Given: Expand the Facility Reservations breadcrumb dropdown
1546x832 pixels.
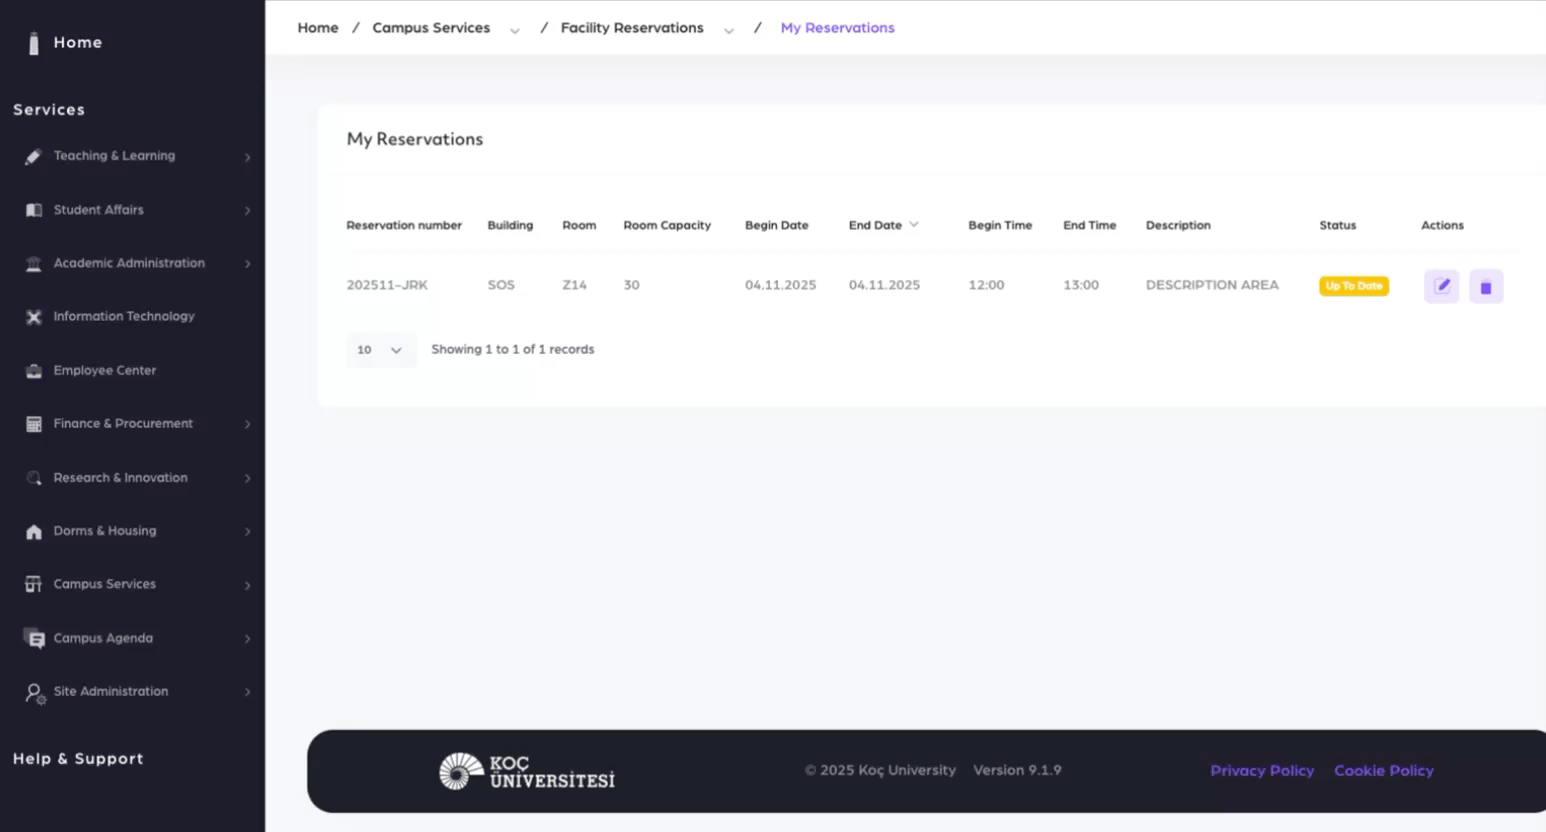Looking at the screenshot, I should point(729,30).
